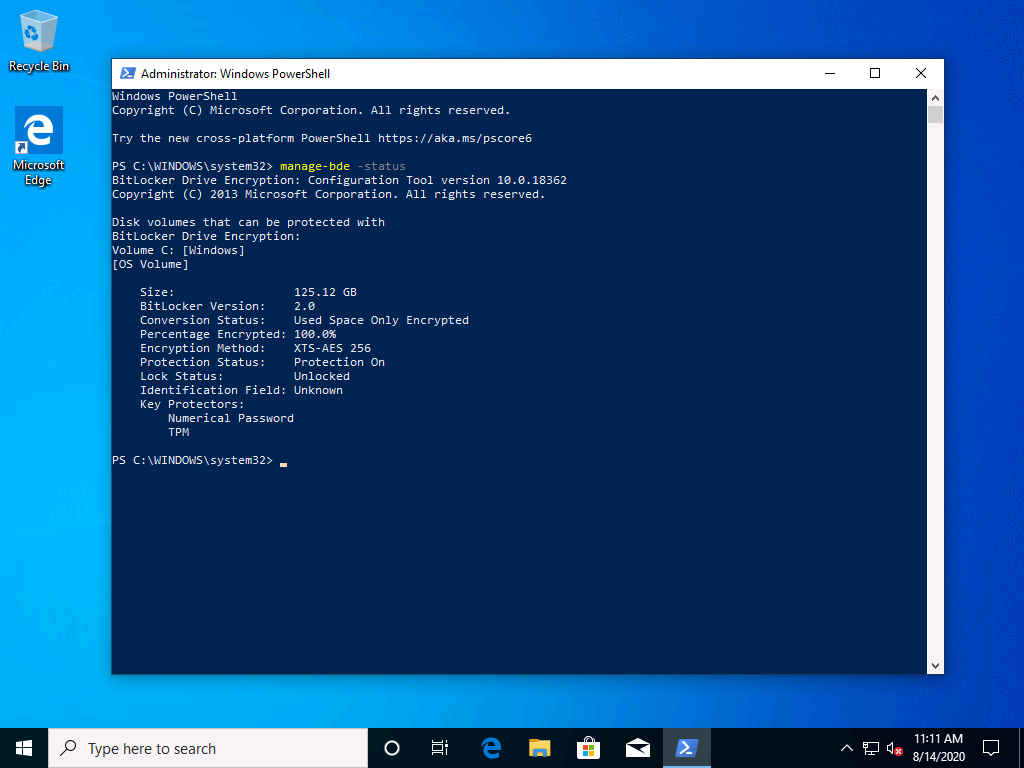Open Task View from the taskbar
The width and height of the screenshot is (1024, 768).
[x=440, y=748]
